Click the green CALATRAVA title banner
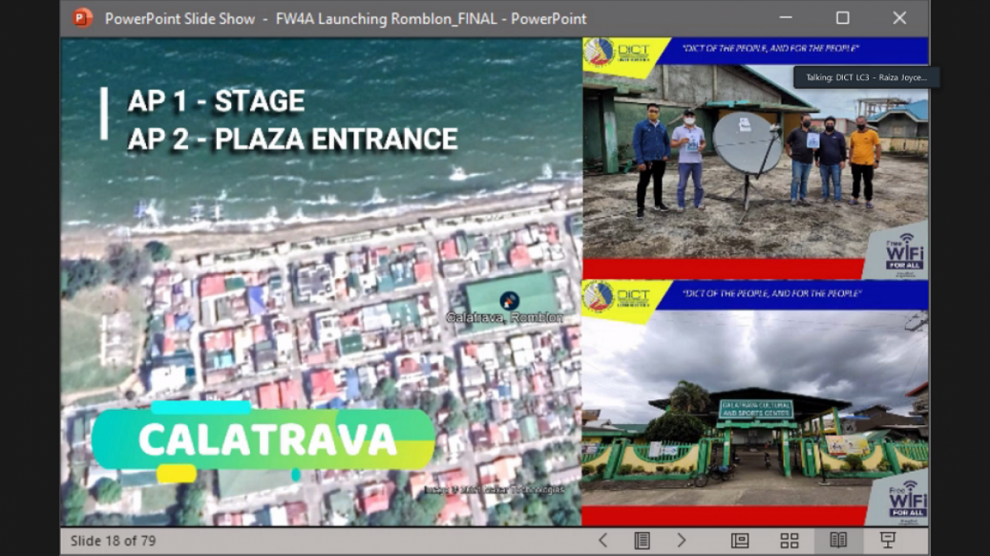The height and width of the screenshot is (556, 990). click(x=263, y=439)
